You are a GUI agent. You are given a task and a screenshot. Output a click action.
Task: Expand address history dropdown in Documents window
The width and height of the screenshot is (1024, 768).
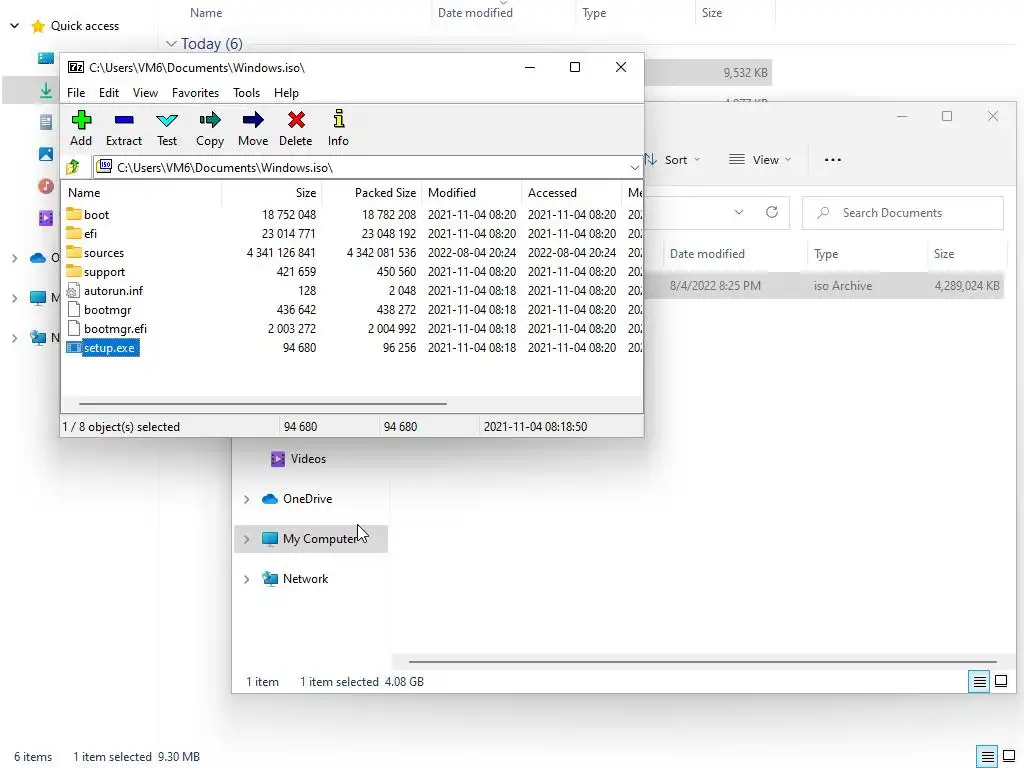[x=739, y=212]
